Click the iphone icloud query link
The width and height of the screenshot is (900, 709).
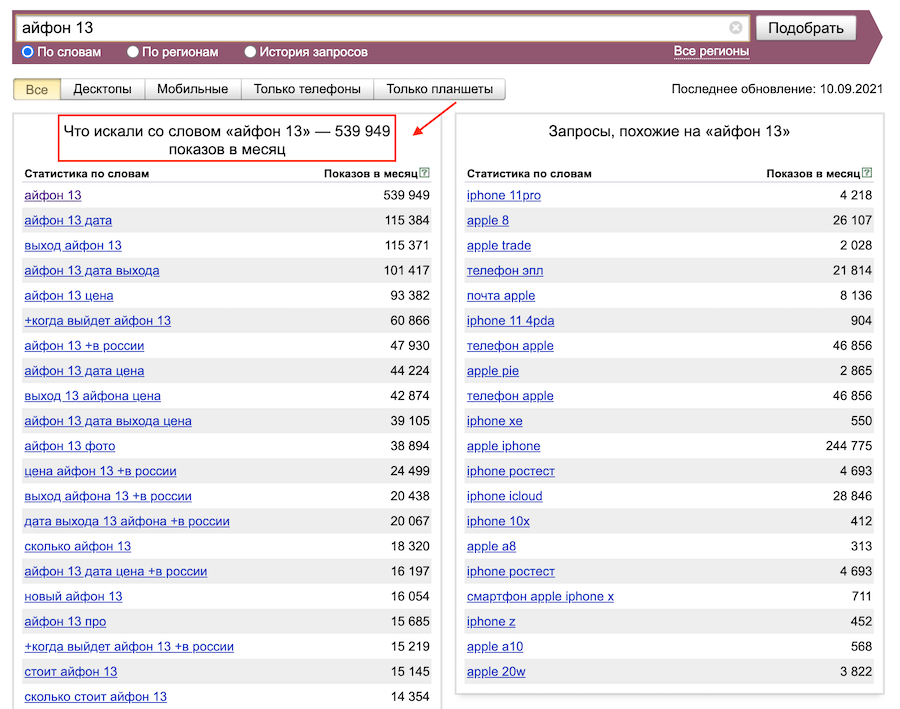(x=504, y=496)
